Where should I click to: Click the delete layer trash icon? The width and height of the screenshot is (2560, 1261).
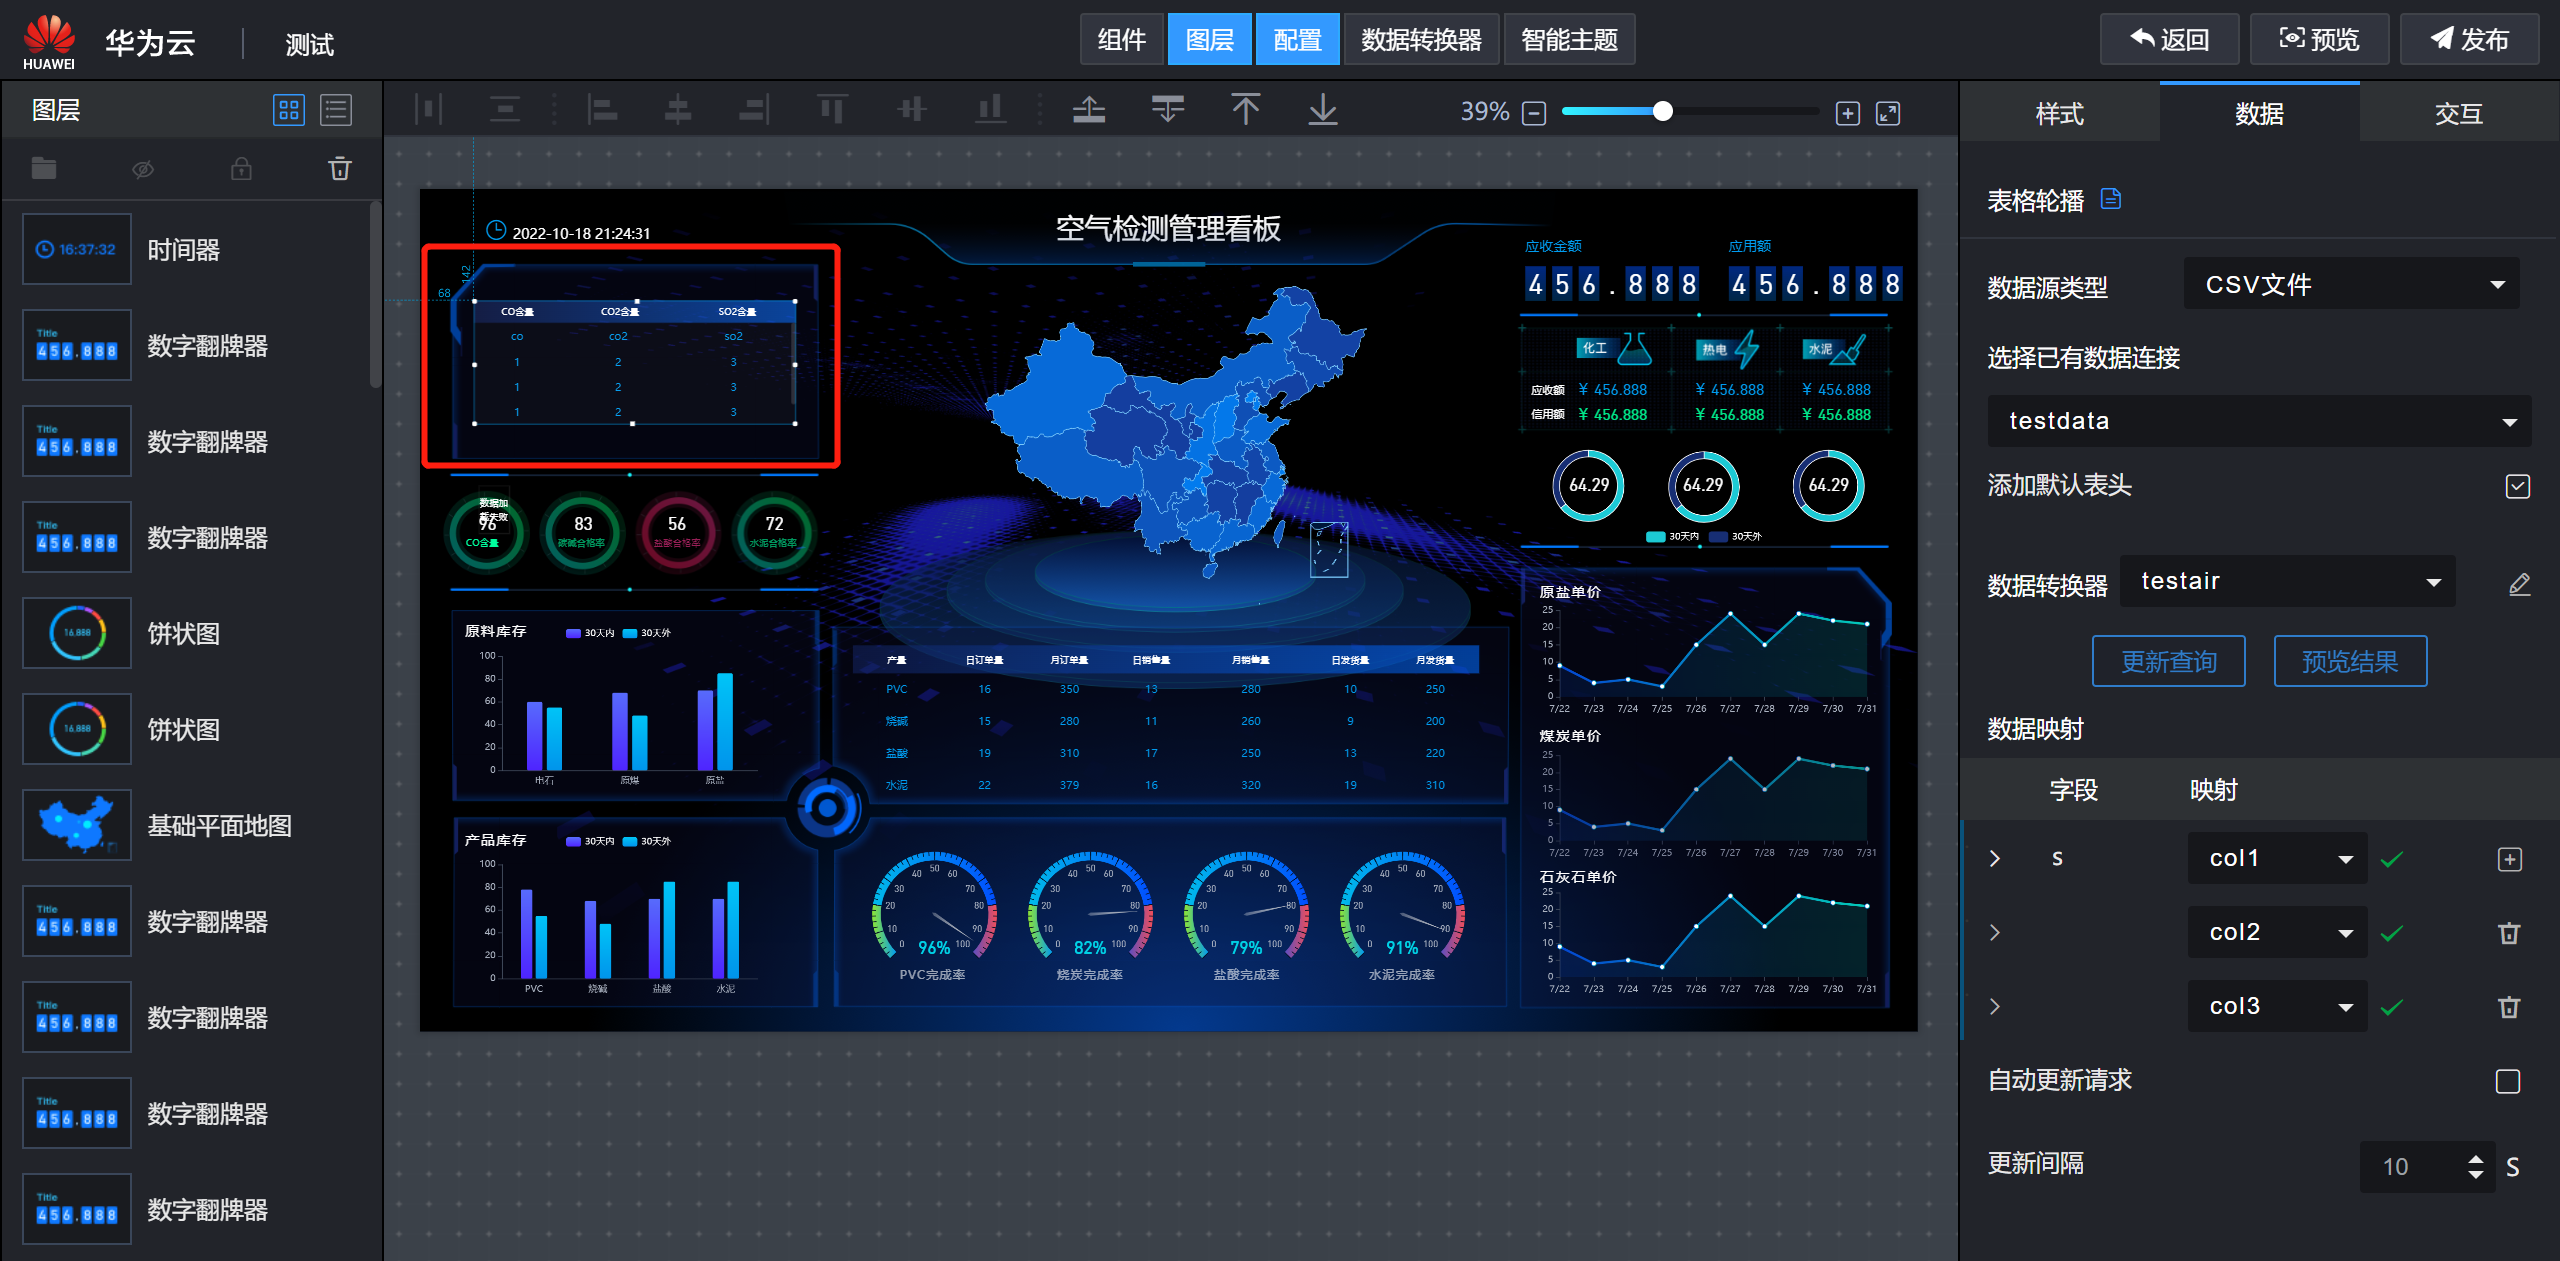(x=340, y=168)
